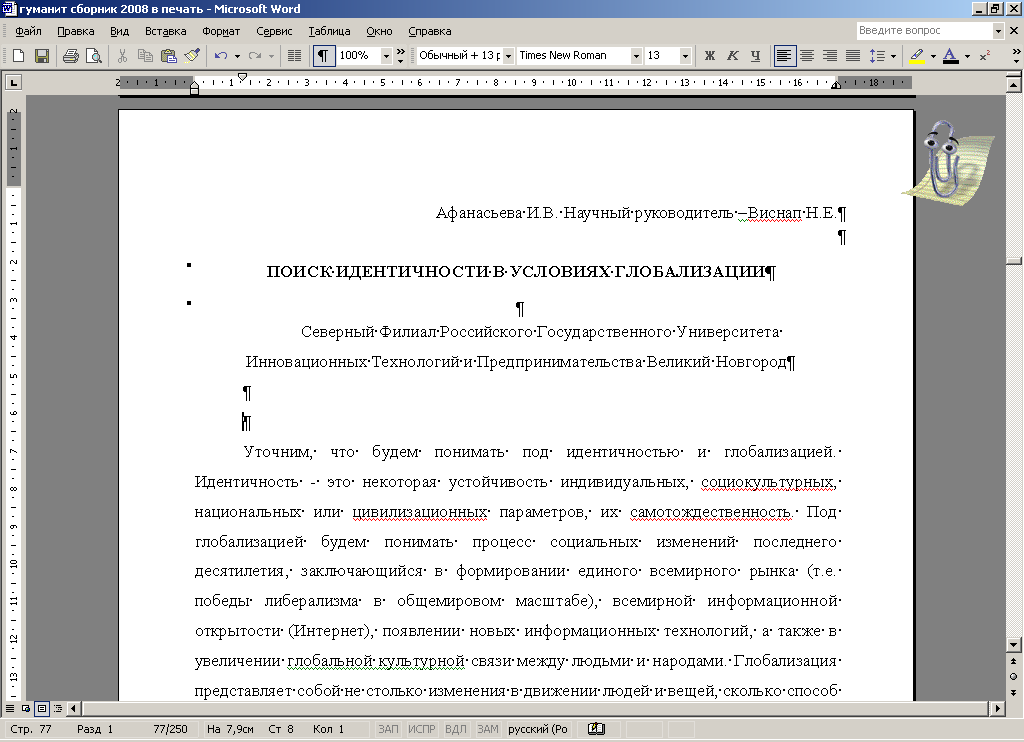1024x742 pixels.
Task: Print the document
Action: tap(71, 56)
